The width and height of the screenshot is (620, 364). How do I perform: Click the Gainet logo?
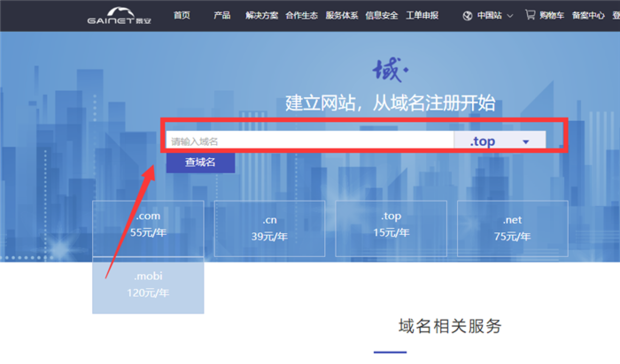coord(119,15)
